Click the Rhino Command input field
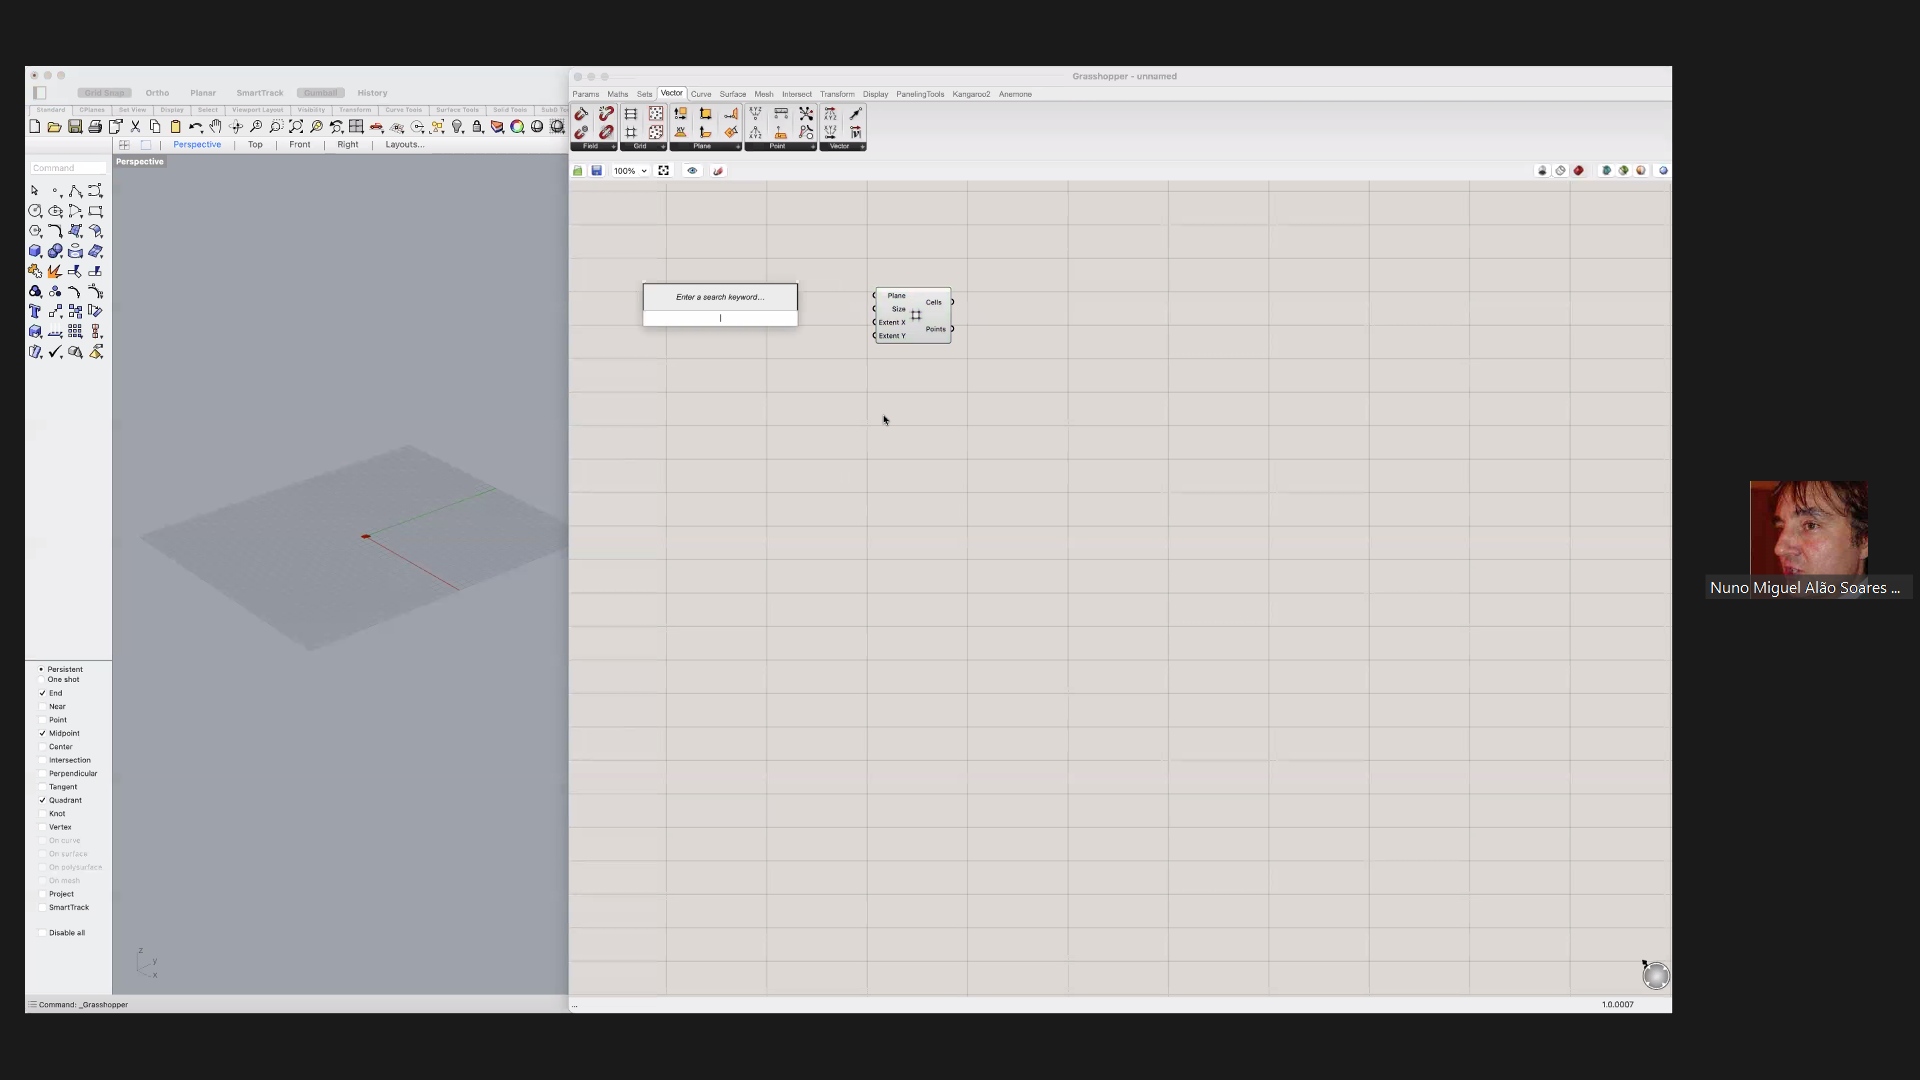The height and width of the screenshot is (1080, 1920). [68, 168]
